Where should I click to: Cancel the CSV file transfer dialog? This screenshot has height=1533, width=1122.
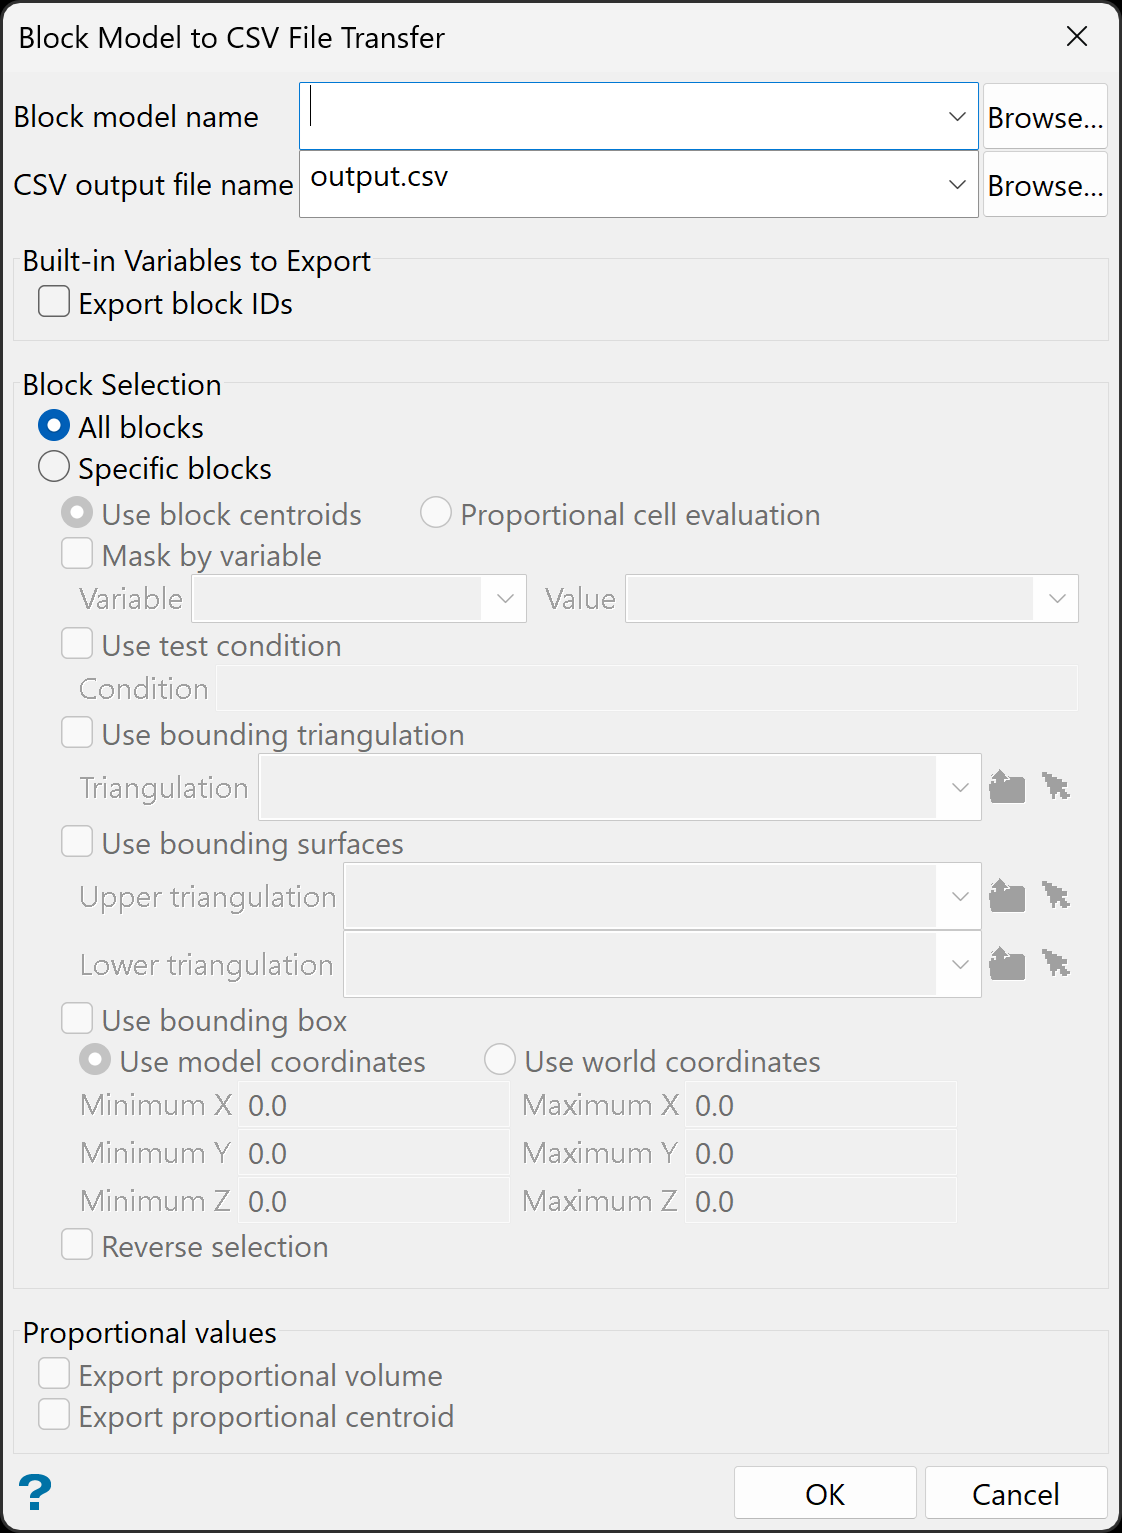[1015, 1493]
